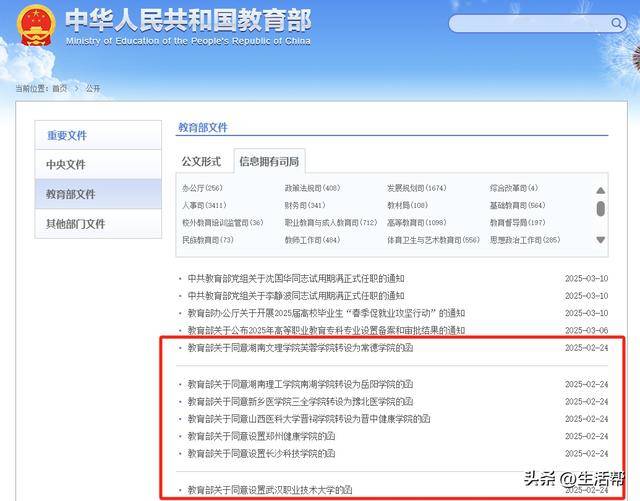Click the national emblem logo
Screen dimensions: 640x501
point(36,25)
